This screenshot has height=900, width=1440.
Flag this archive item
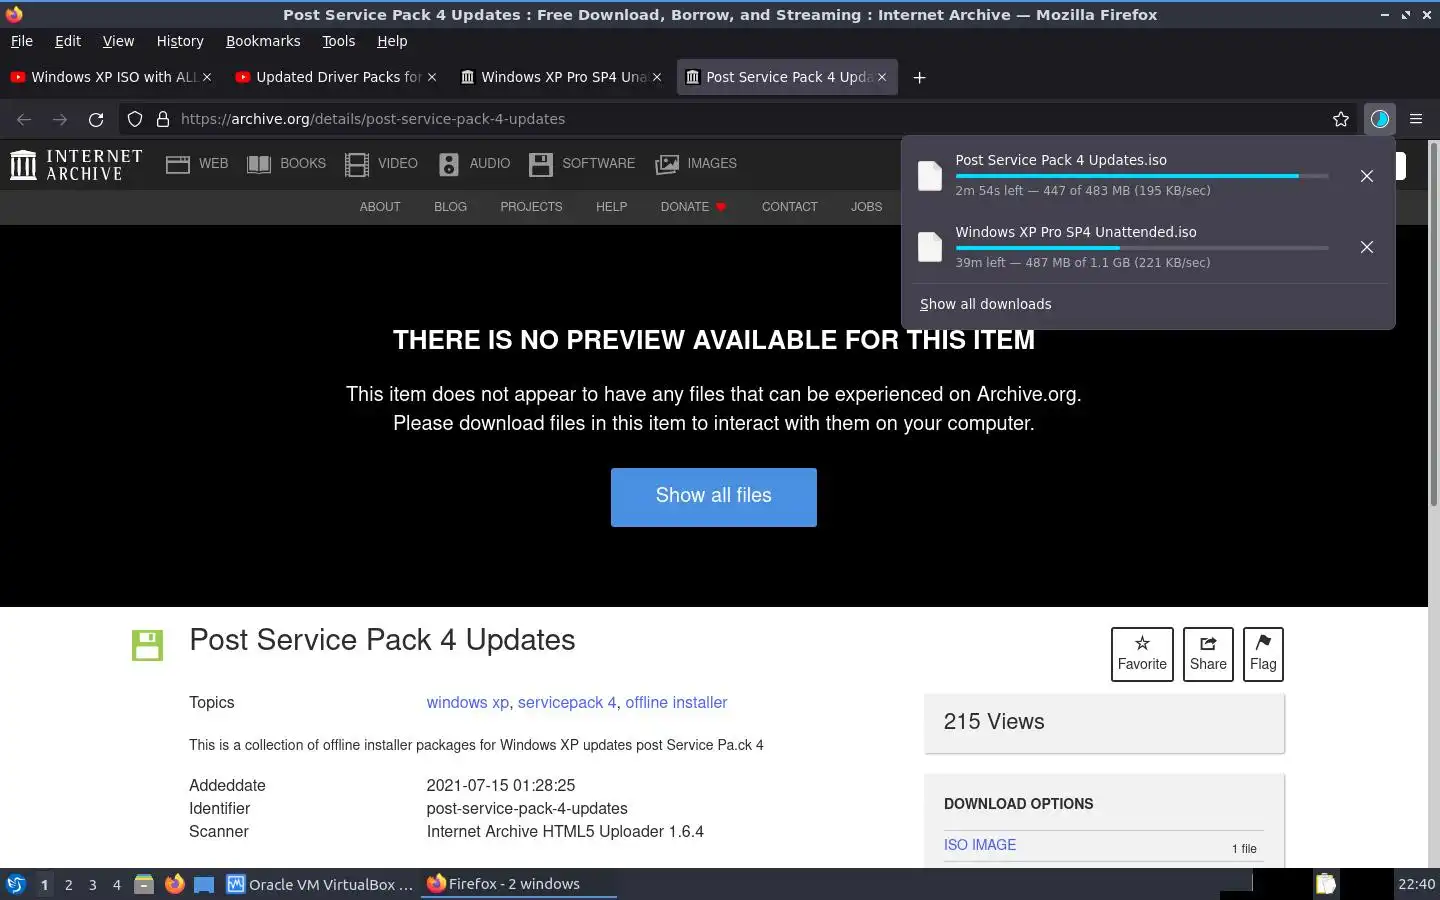(x=1263, y=654)
